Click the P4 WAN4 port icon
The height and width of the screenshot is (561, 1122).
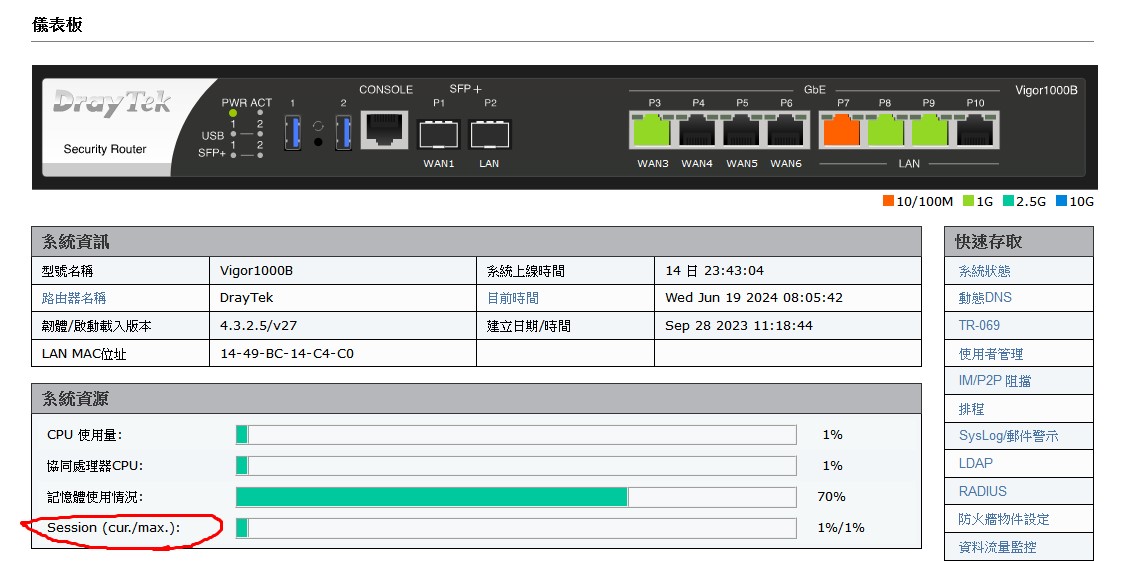coord(698,131)
